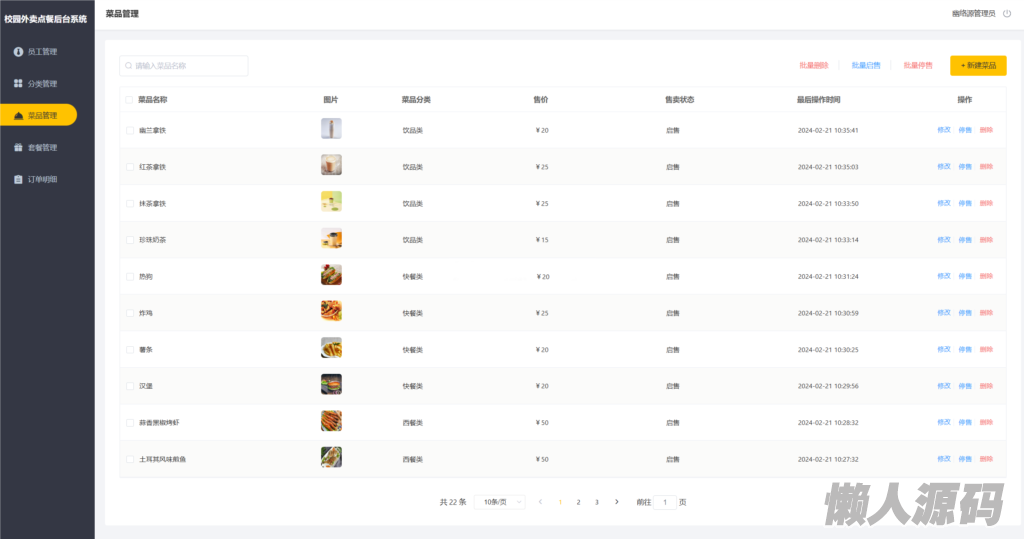Click 修改 for 珍珠奶茶
The height and width of the screenshot is (539, 1024).
[x=944, y=240]
